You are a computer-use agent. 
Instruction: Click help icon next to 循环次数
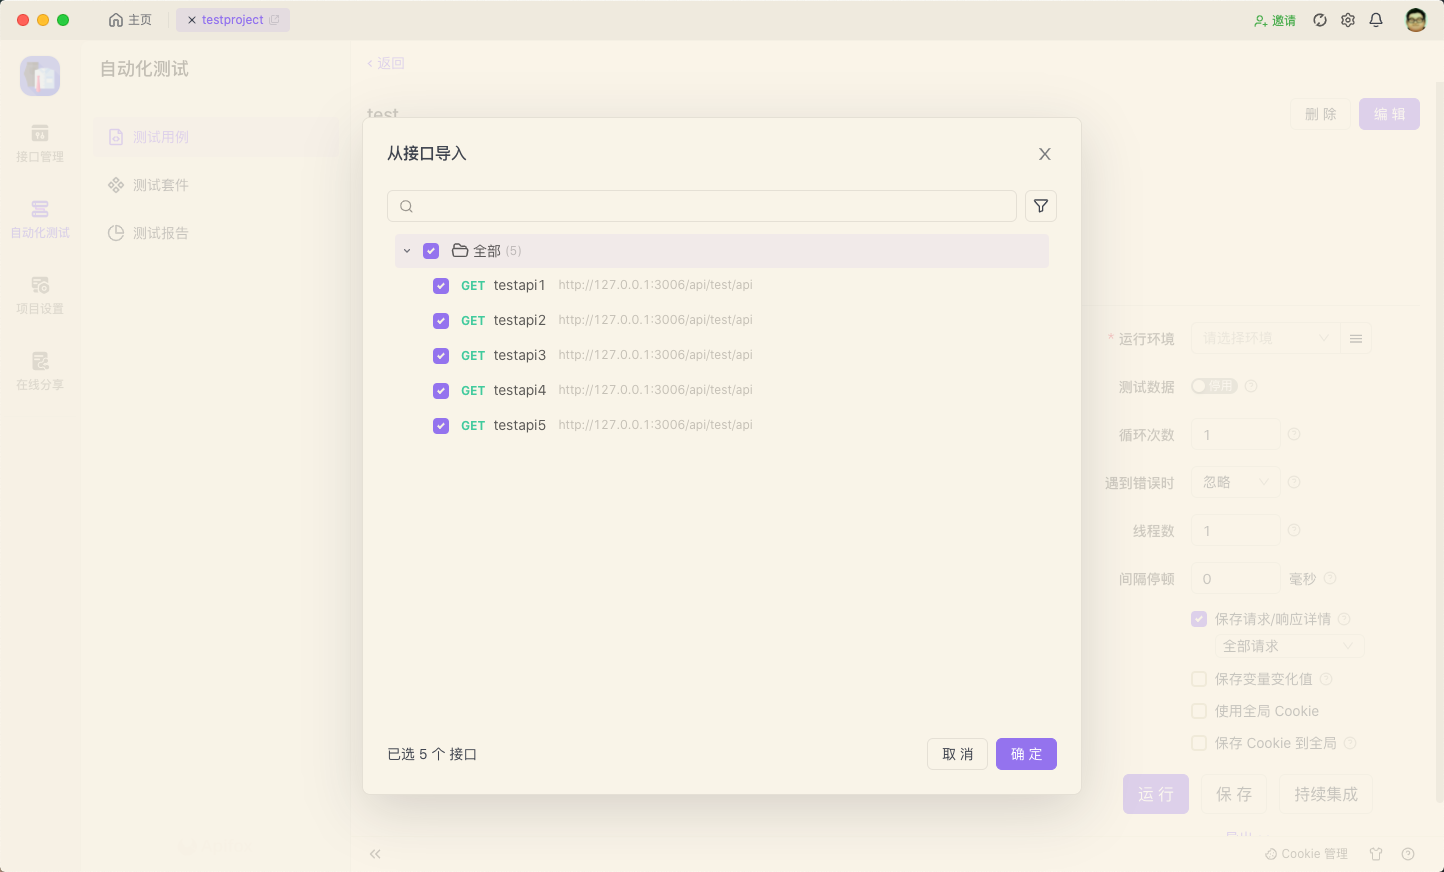point(1294,434)
